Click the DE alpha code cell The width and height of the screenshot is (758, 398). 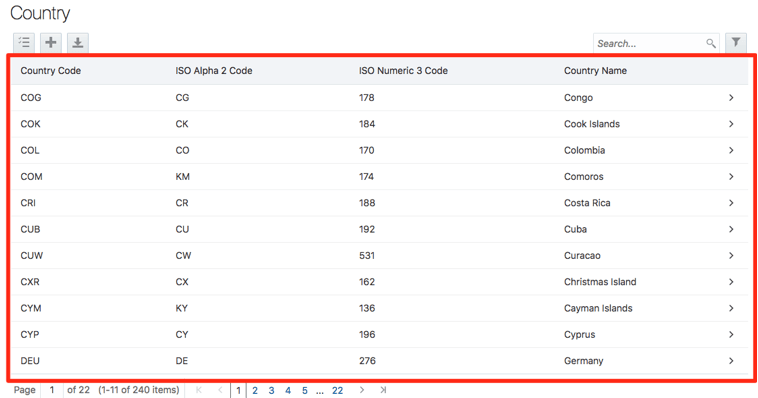(x=182, y=361)
